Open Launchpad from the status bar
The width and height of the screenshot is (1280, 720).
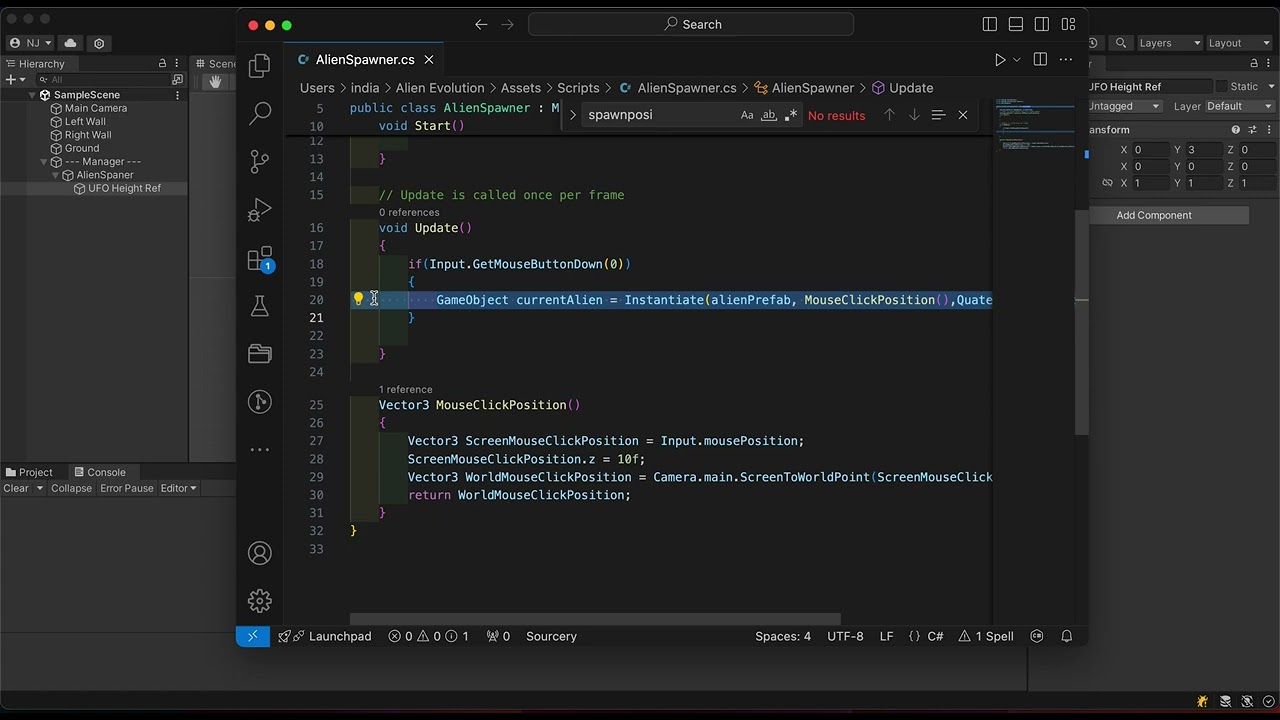(325, 636)
